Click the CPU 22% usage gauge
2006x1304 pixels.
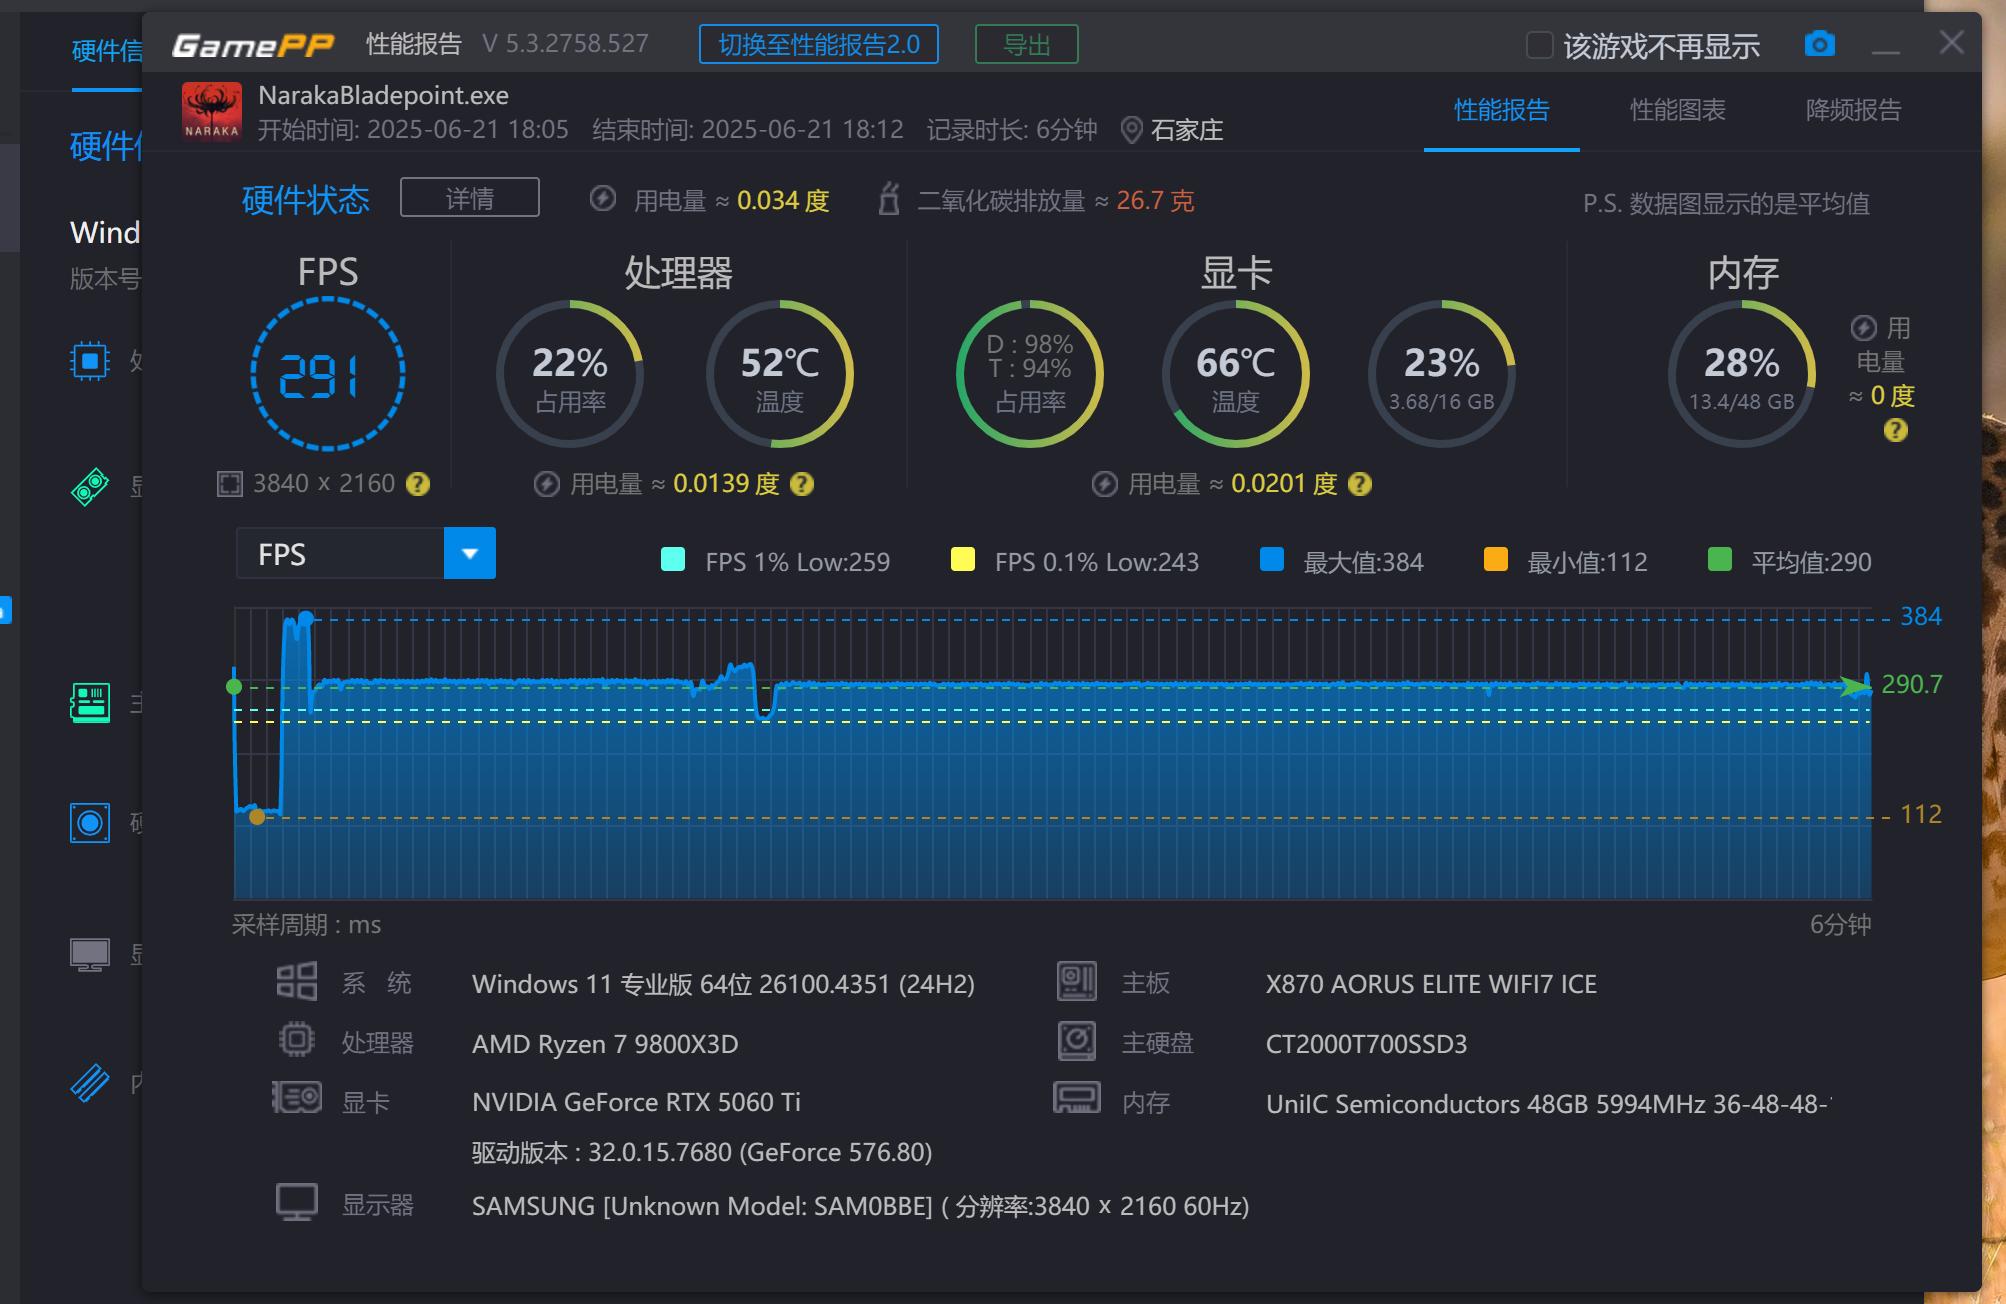pyautogui.click(x=569, y=374)
